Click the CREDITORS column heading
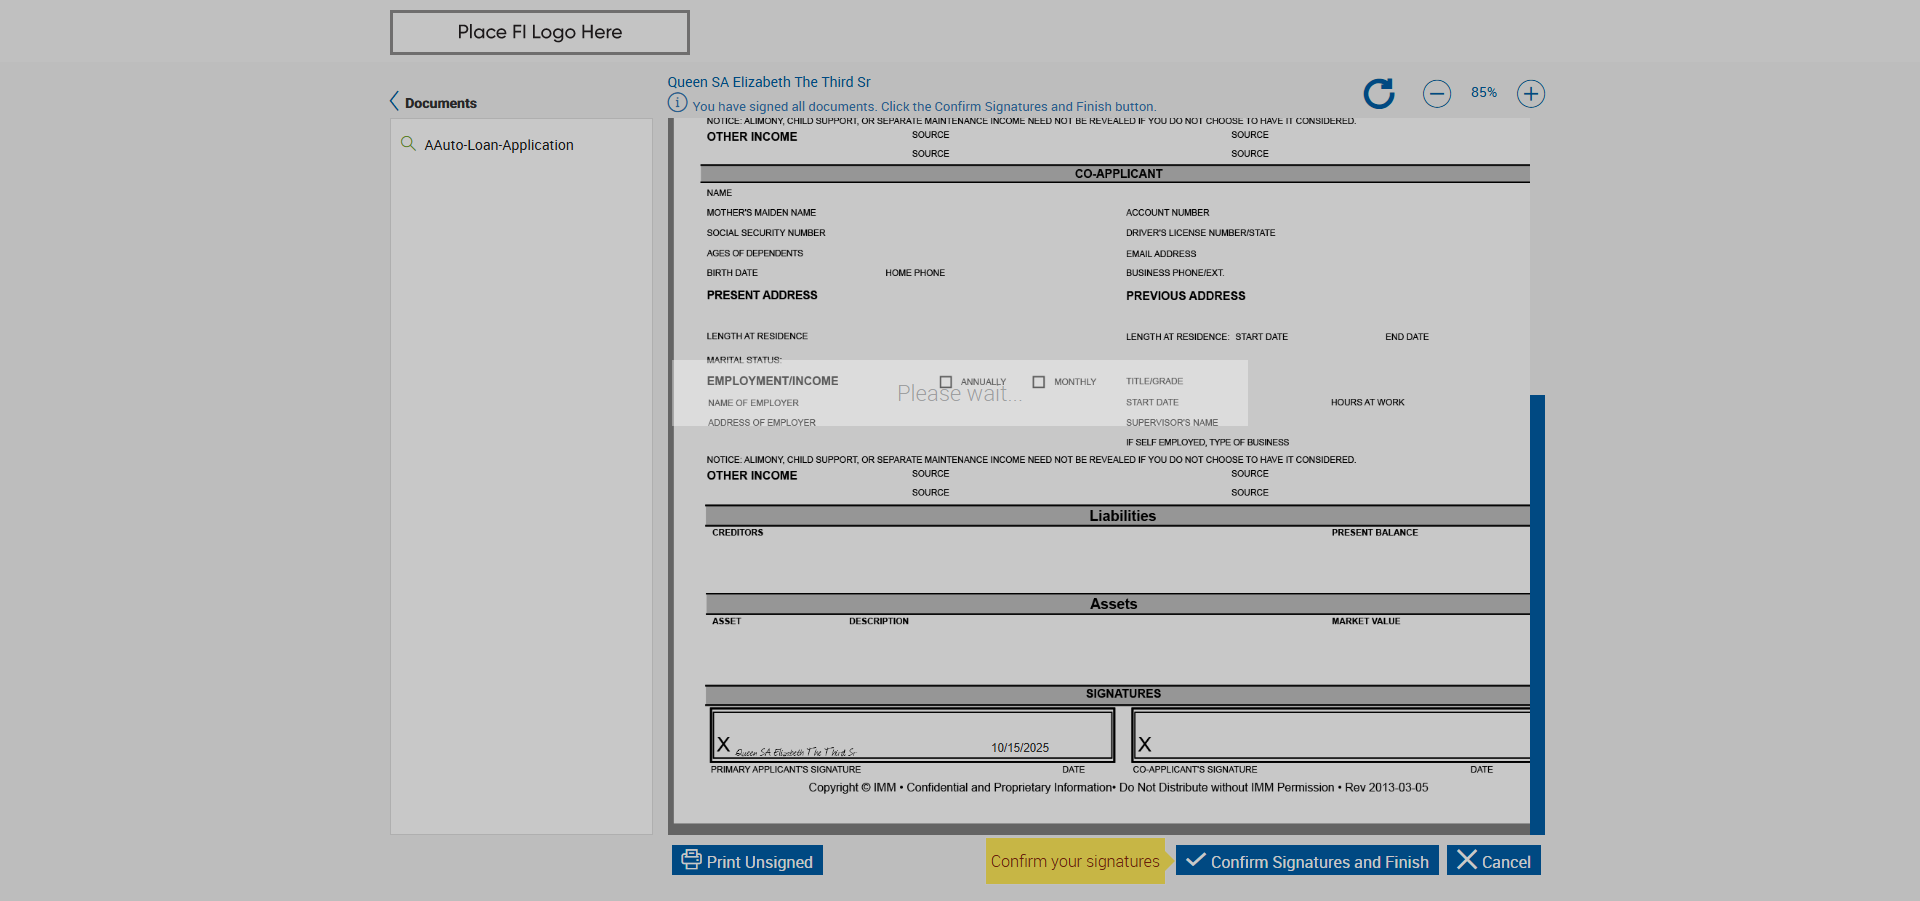Viewport: 1920px width, 901px height. click(738, 533)
